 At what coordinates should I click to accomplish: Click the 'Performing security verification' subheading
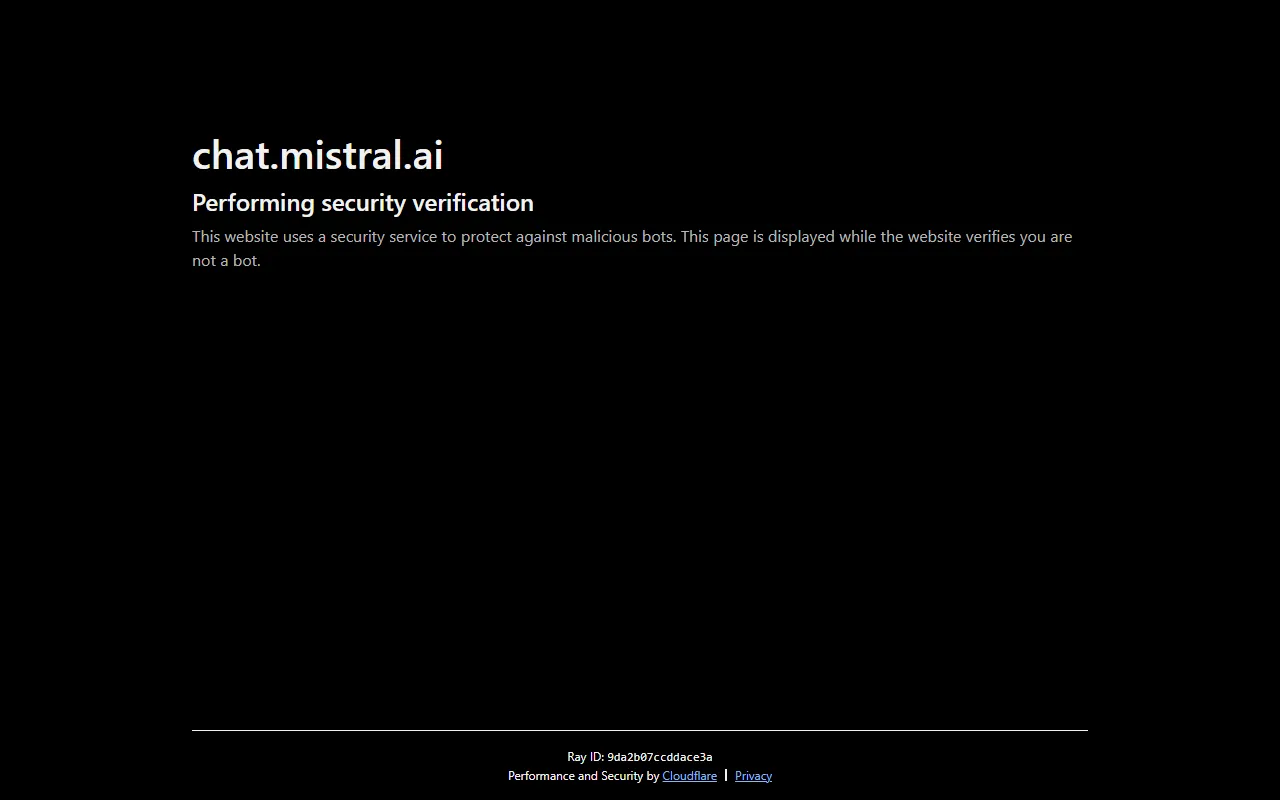[362, 203]
